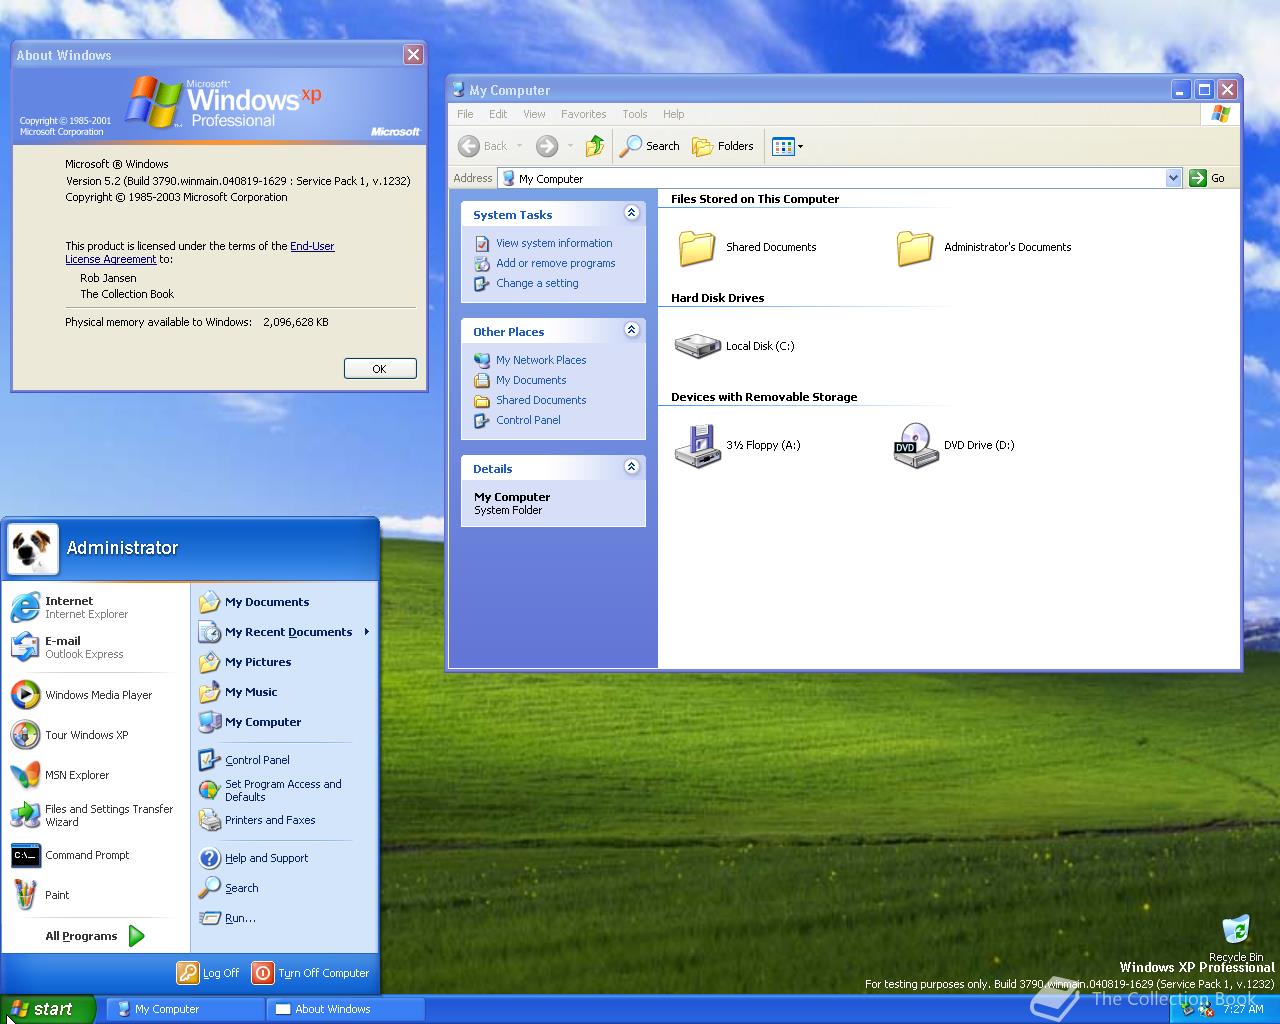Toggle the Folders pane button
This screenshot has height=1024, width=1280.
(723, 146)
